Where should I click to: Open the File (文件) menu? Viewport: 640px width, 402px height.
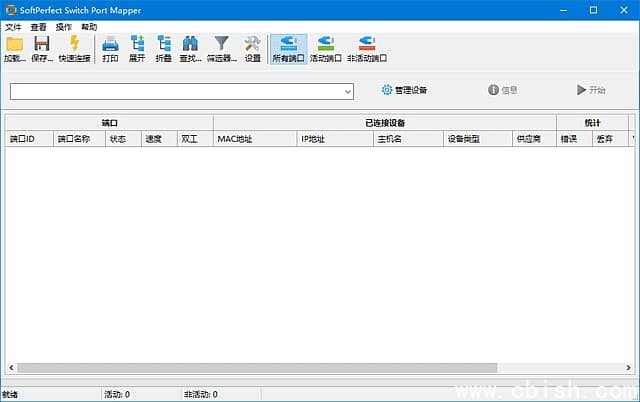coord(13,27)
